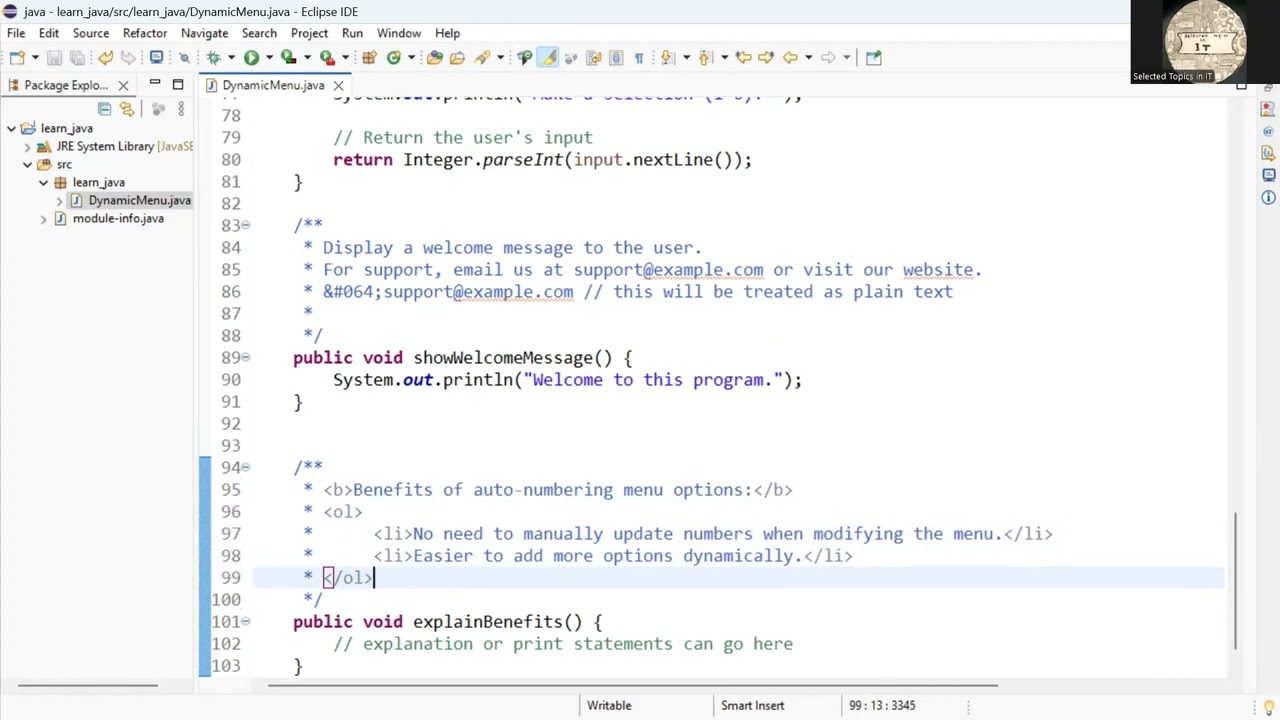This screenshot has width=1280, height=720.
Task: Click the Run External Tools icon
Action: [x=327, y=57]
